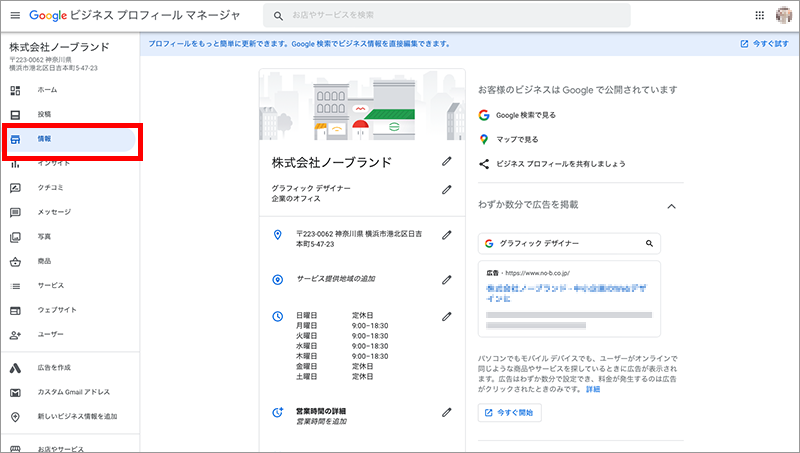Select 情報 in the sidebar
The image size is (800, 453).
[x=70, y=139]
